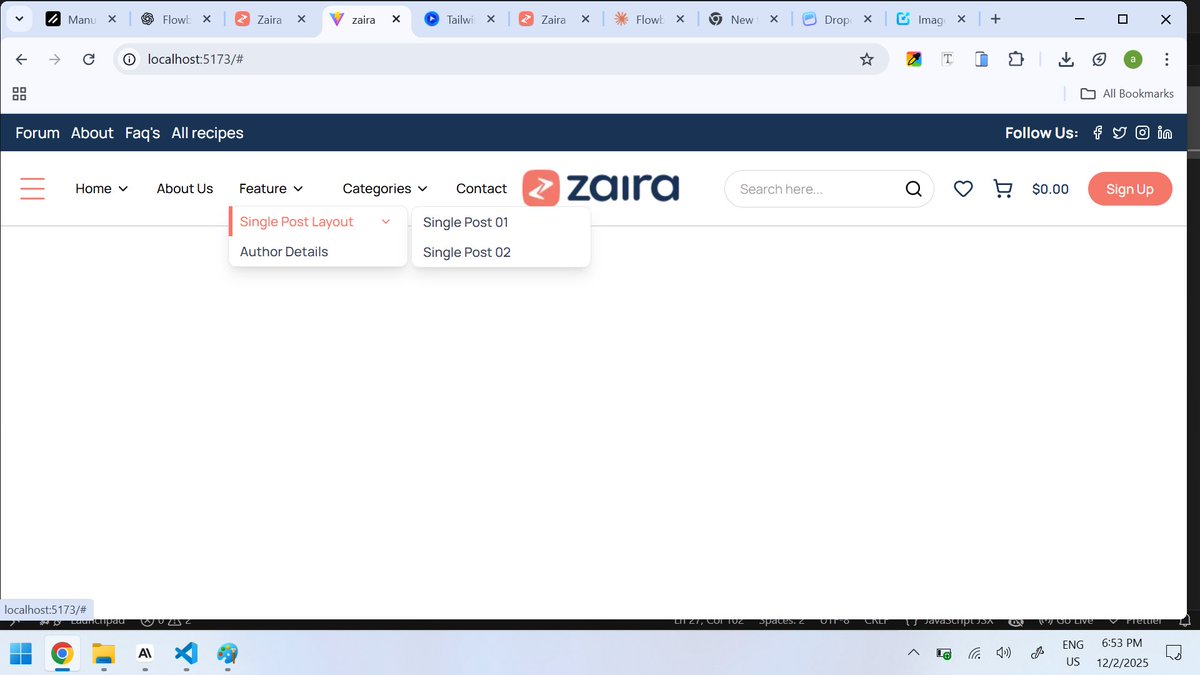Open Visual Studio Code from taskbar
Screen dimensions: 1200x675
[x=186, y=654]
